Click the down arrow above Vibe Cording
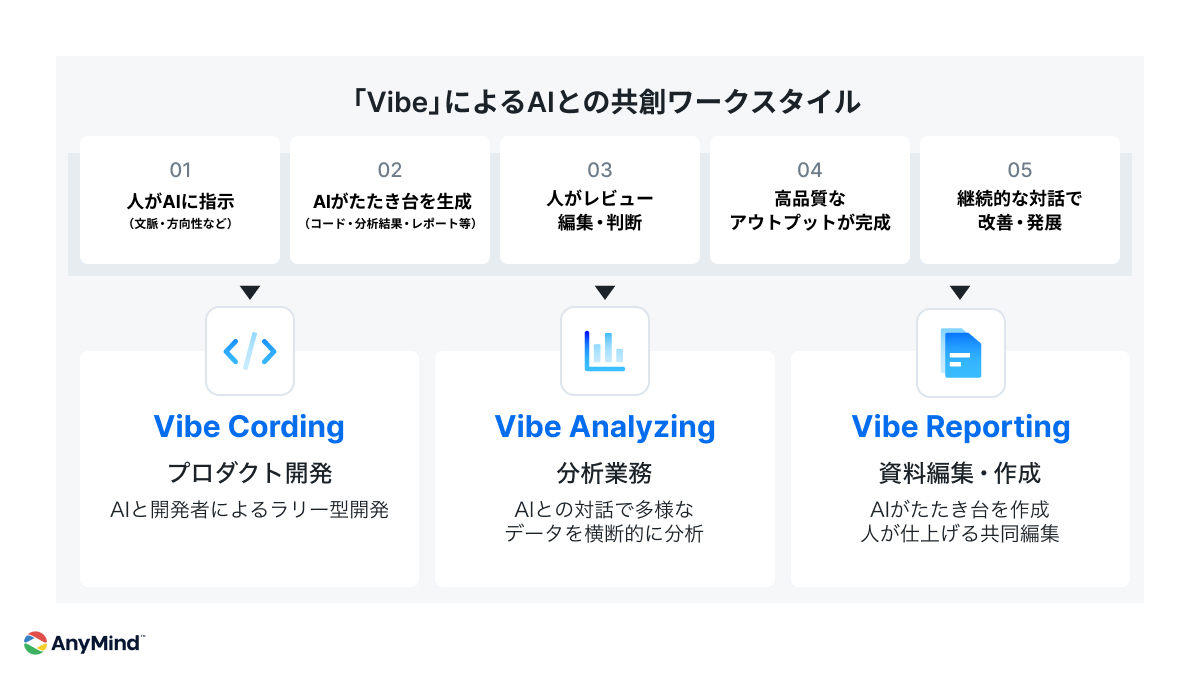The image size is (1200, 675). [x=250, y=292]
